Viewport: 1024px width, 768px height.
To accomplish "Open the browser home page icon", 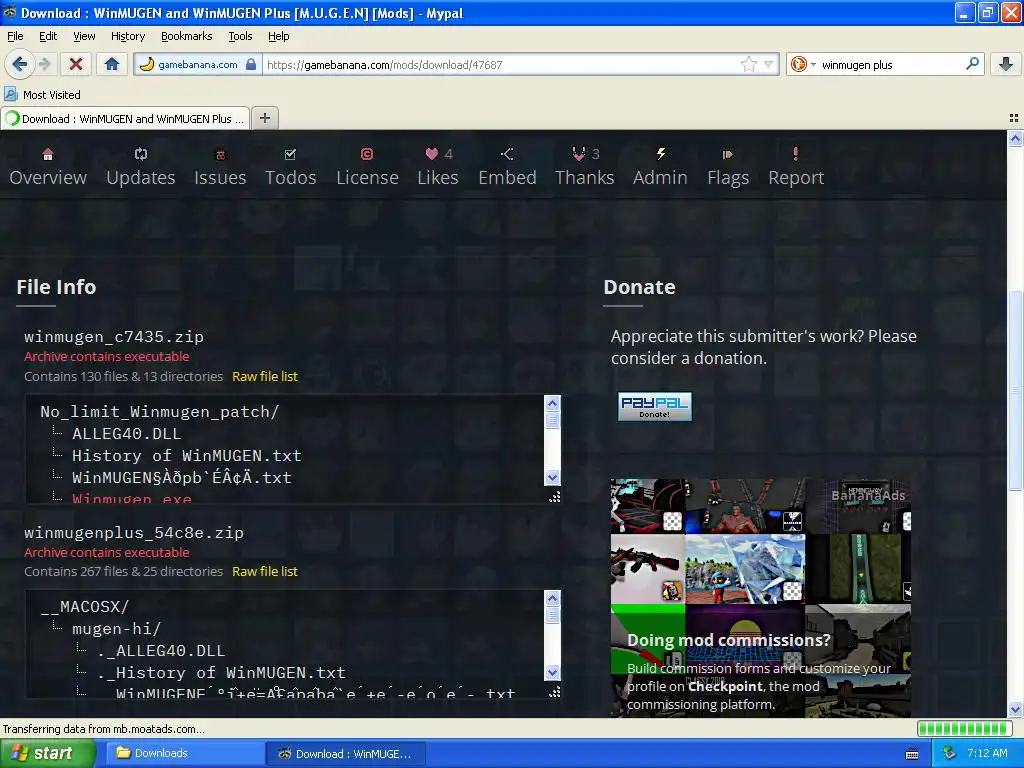I will point(112,64).
